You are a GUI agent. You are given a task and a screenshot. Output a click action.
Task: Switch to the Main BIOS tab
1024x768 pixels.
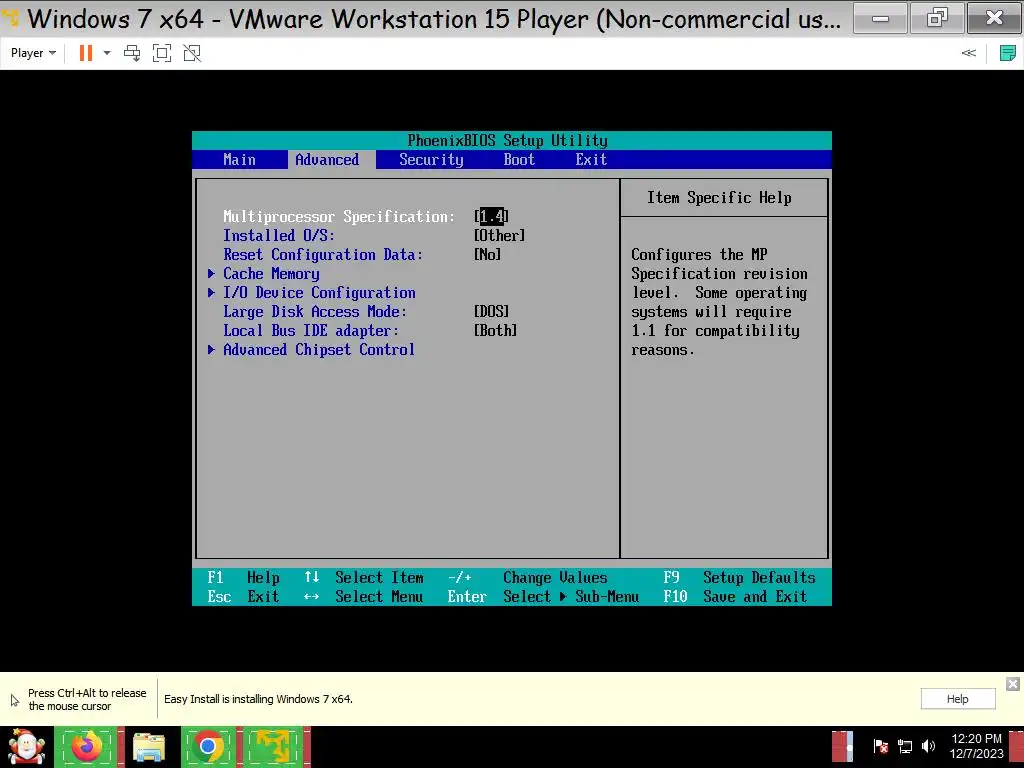tap(240, 159)
